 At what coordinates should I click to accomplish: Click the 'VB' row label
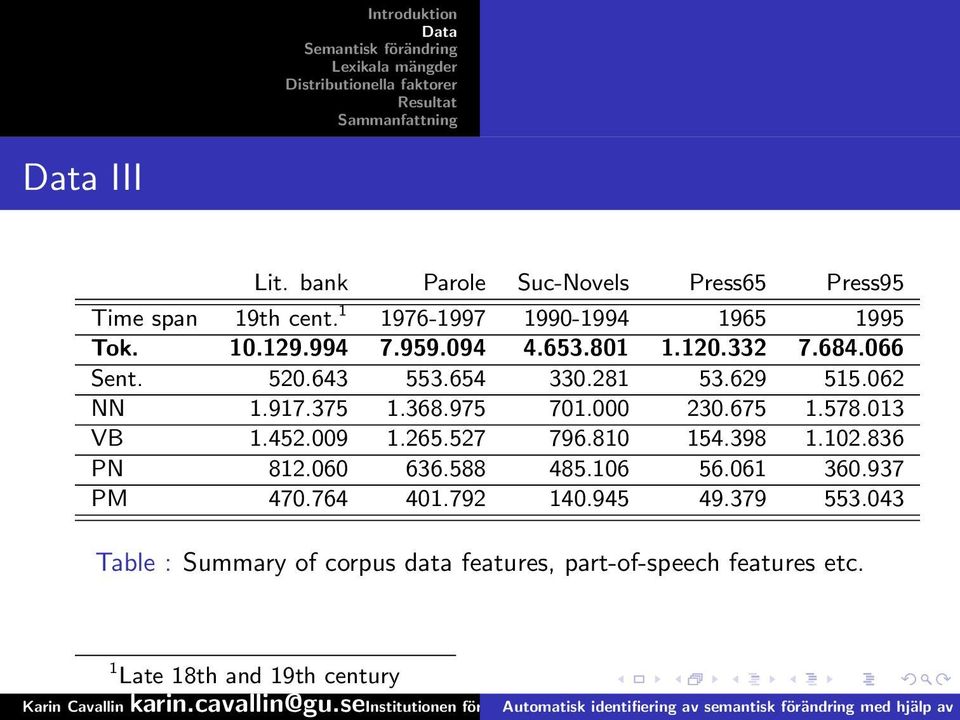pos(107,438)
